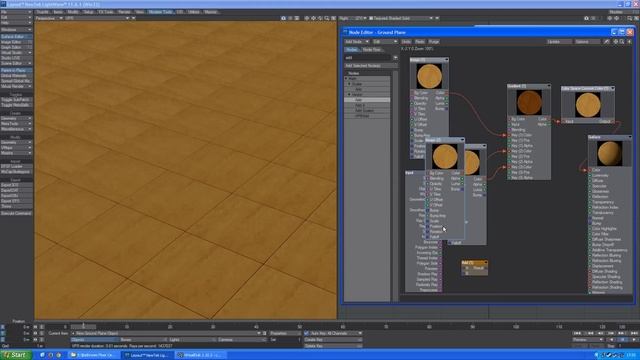The image size is (640, 360).
Task: Open the Preview dropdown near playback controls
Action: point(588,340)
